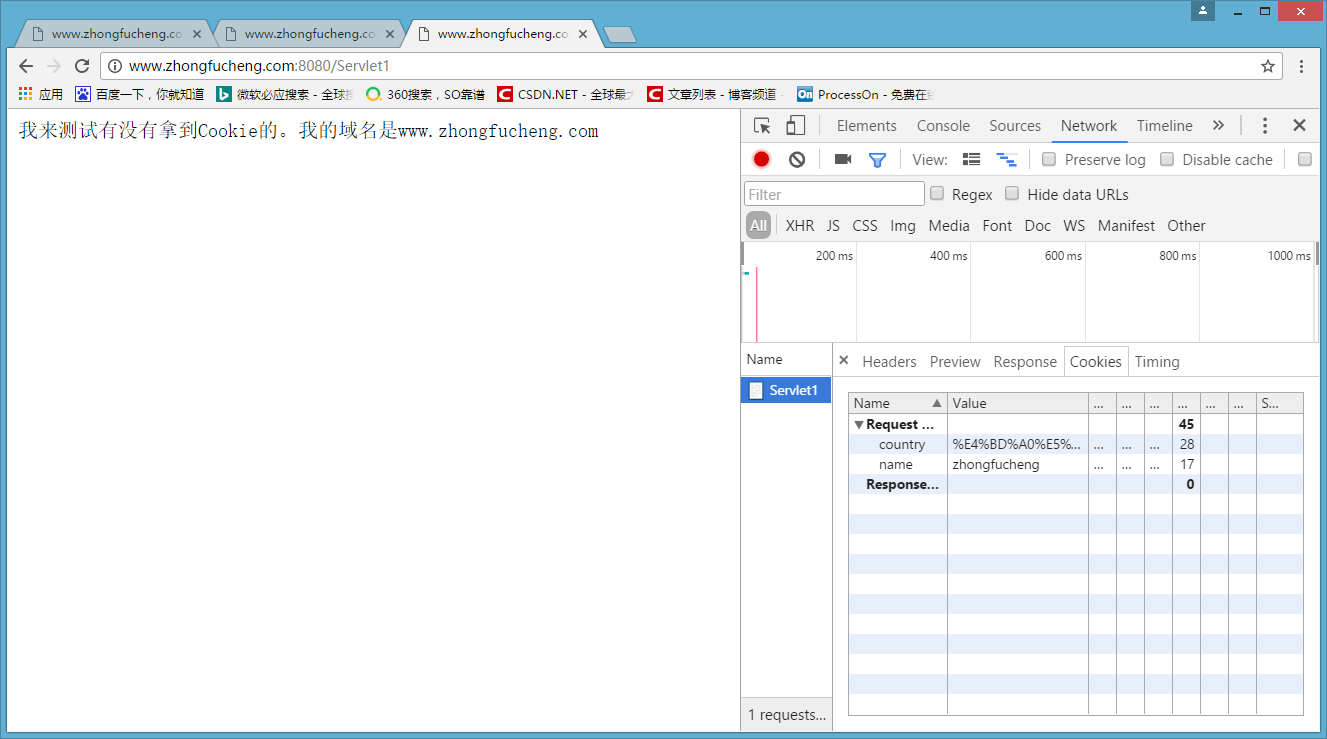Image resolution: width=1327 pixels, height=739 pixels.
Task: Use large request rows view icon
Action: point(971,159)
